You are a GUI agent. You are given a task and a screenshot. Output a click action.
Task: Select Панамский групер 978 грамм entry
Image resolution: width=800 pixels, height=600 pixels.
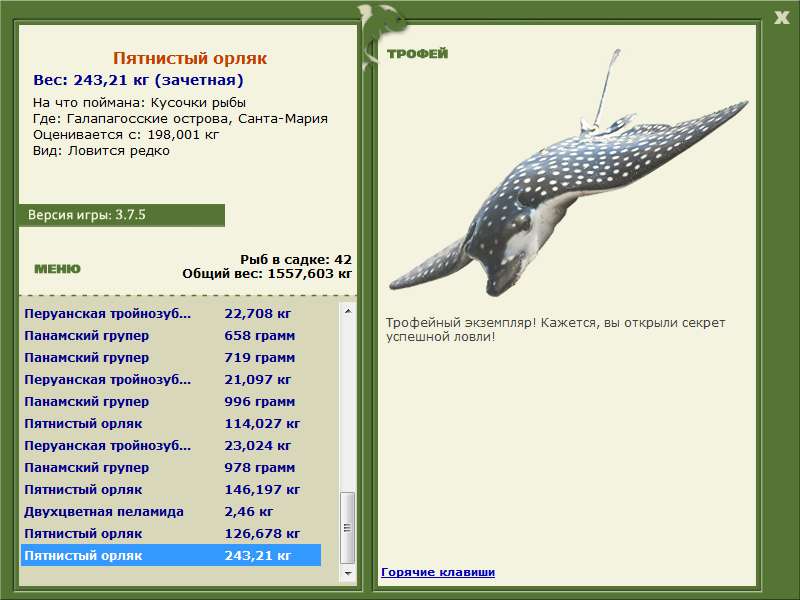pos(171,467)
